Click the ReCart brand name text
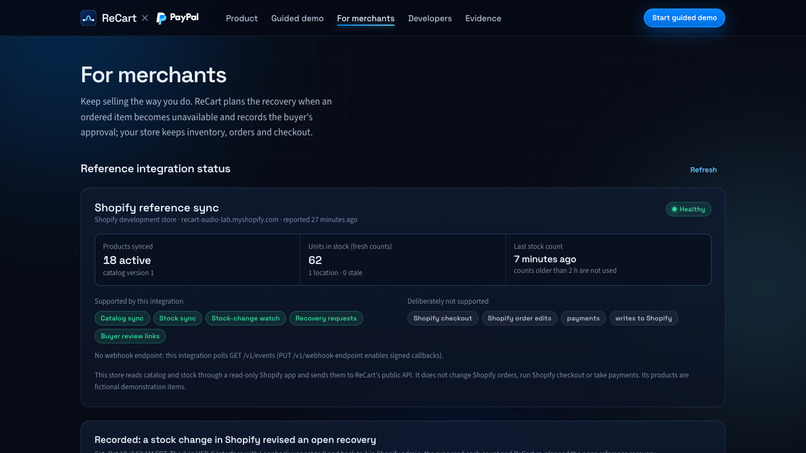This screenshot has height=453, width=806. pyautogui.click(x=119, y=19)
